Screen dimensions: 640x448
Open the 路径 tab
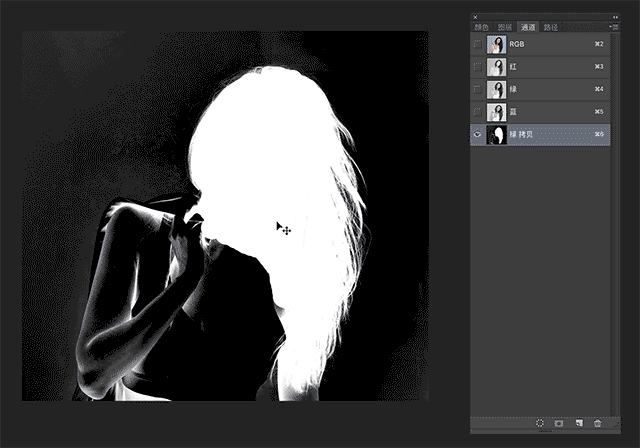coord(551,27)
